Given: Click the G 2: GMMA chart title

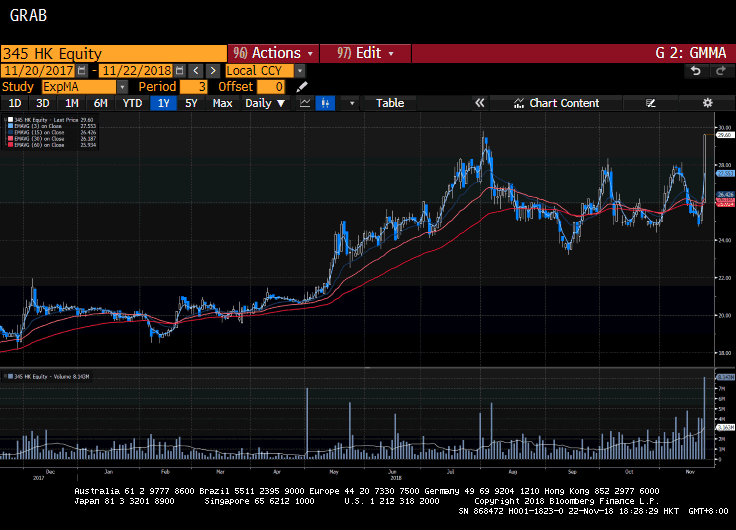Looking at the screenshot, I should pos(690,53).
